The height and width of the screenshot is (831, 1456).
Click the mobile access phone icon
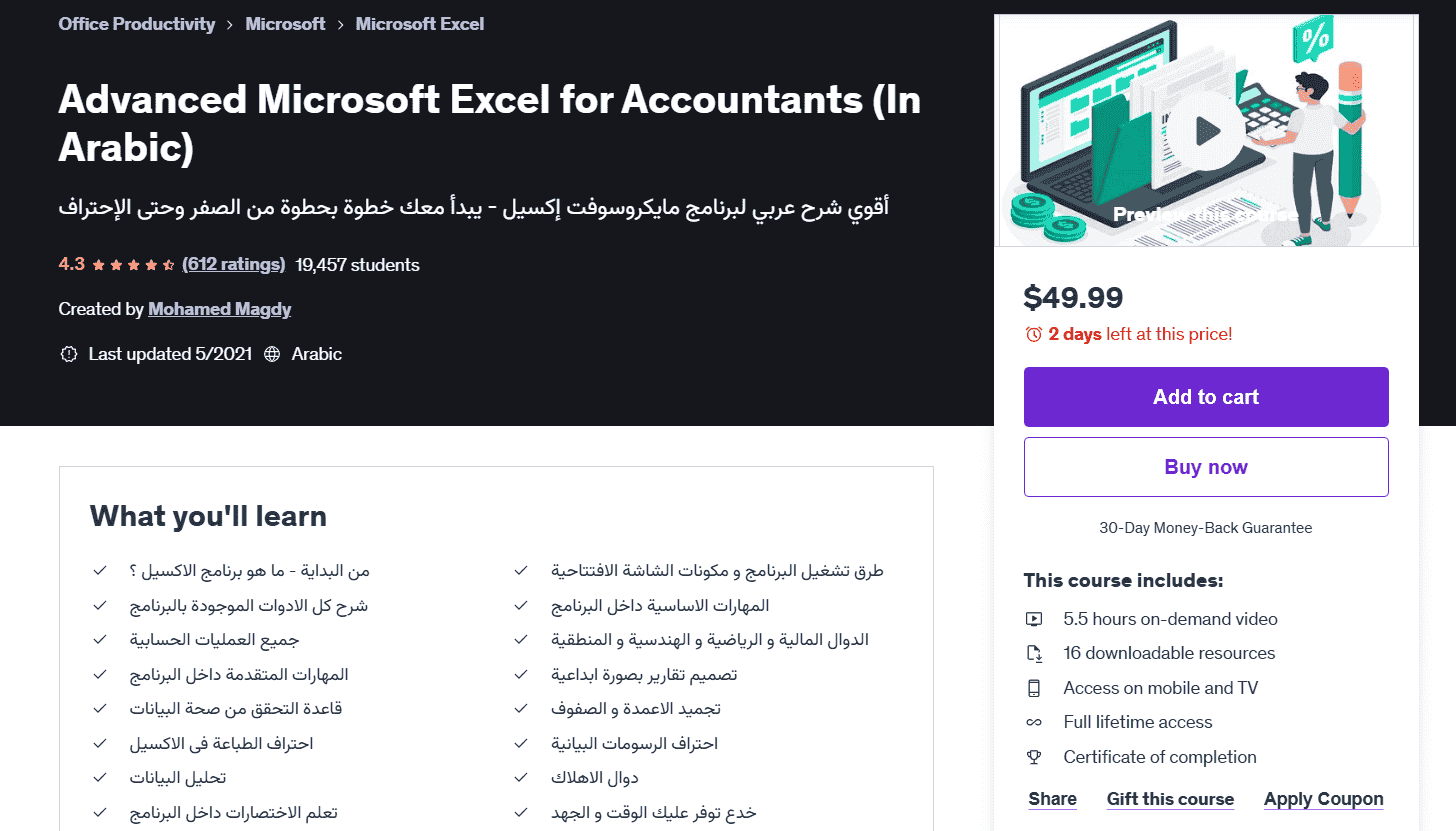[x=1035, y=688]
